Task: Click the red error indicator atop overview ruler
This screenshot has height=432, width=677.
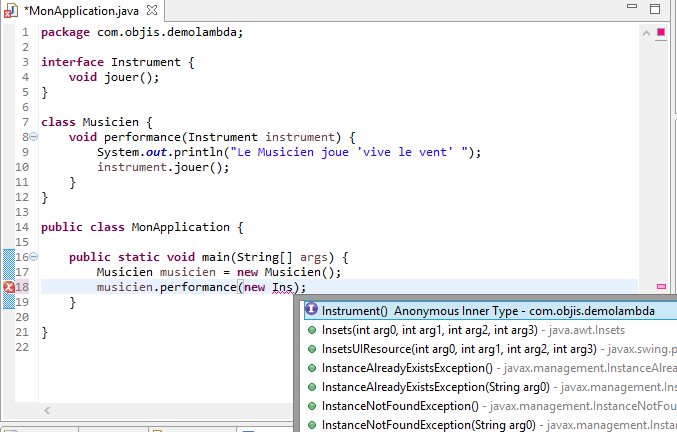Action: (x=661, y=31)
